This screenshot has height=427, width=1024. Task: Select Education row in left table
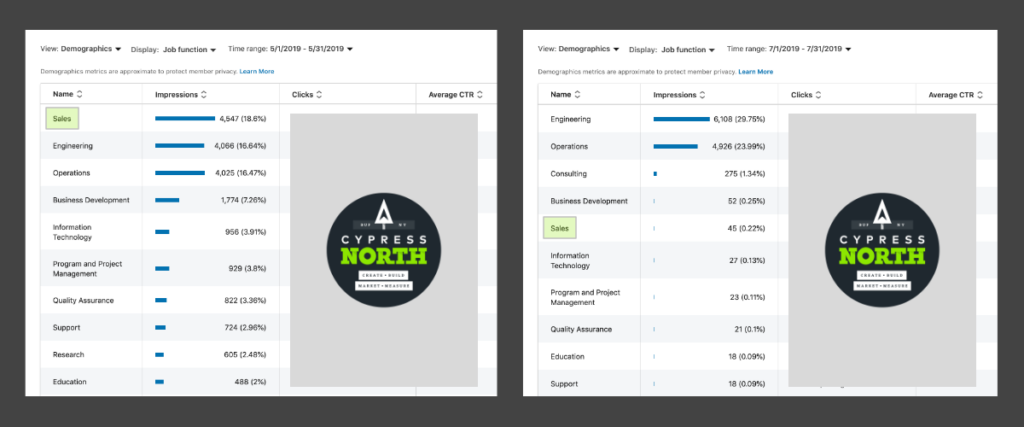coord(69,381)
